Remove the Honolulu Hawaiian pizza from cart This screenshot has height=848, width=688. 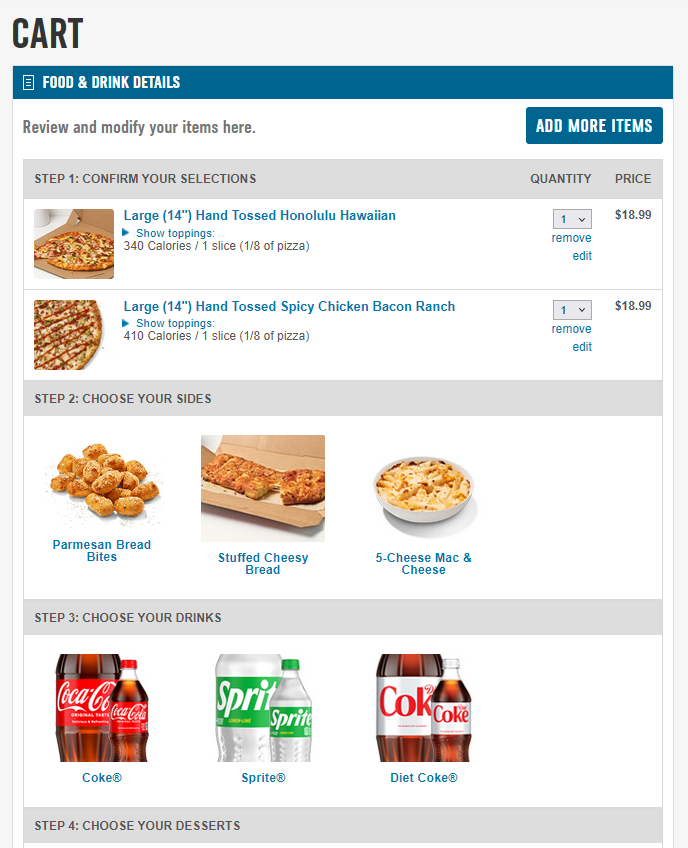[x=571, y=238]
